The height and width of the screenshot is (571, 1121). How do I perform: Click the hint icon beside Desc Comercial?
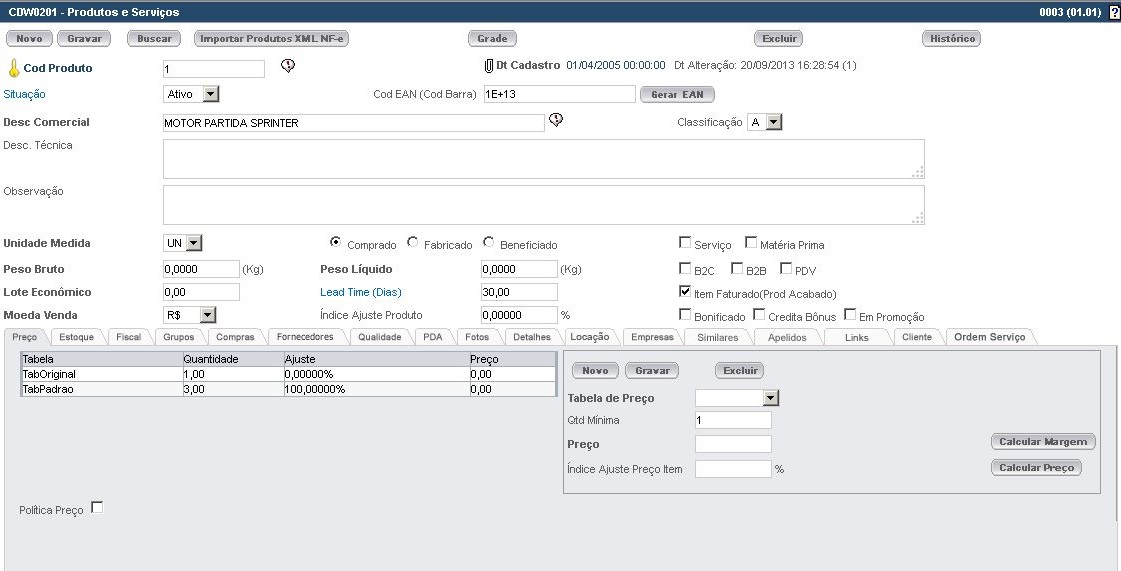click(x=557, y=121)
